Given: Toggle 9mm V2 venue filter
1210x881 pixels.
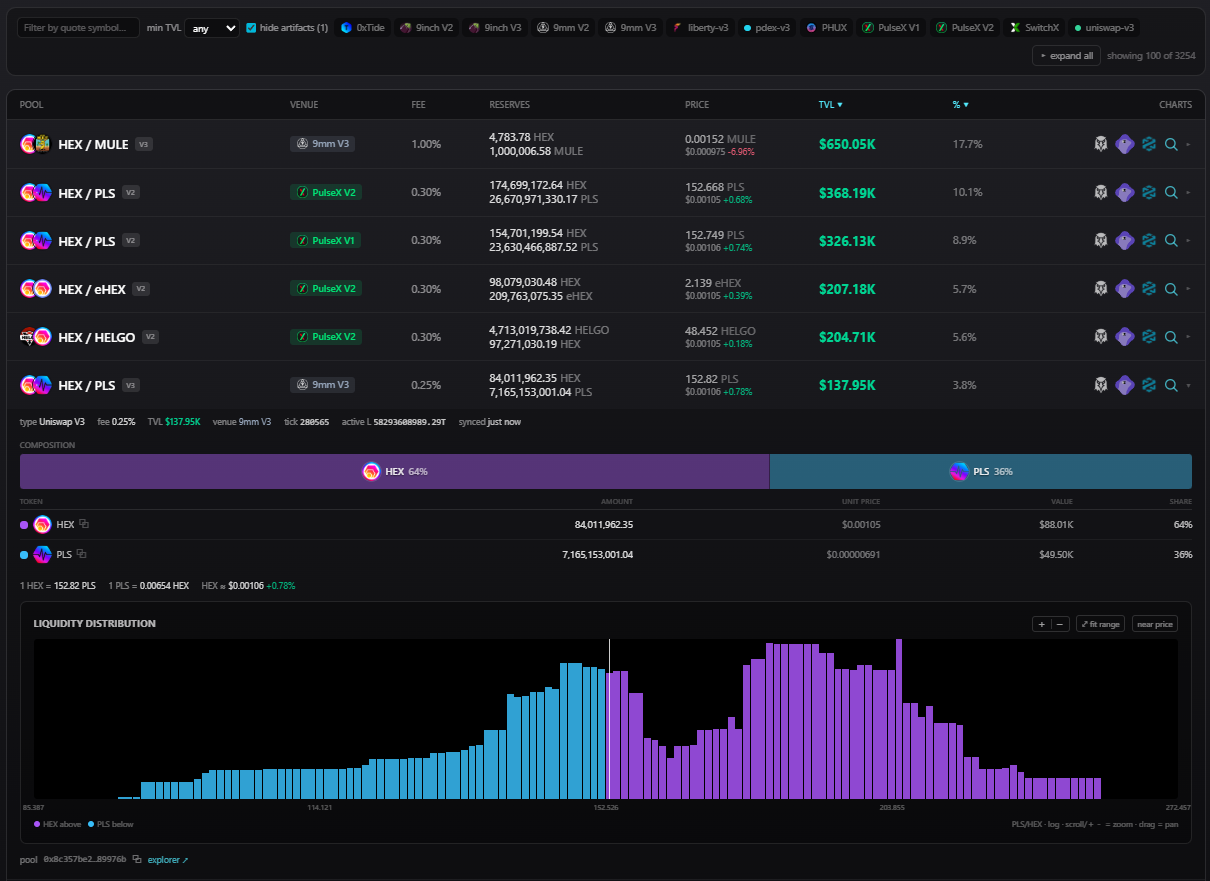Looking at the screenshot, I should [x=563, y=28].
